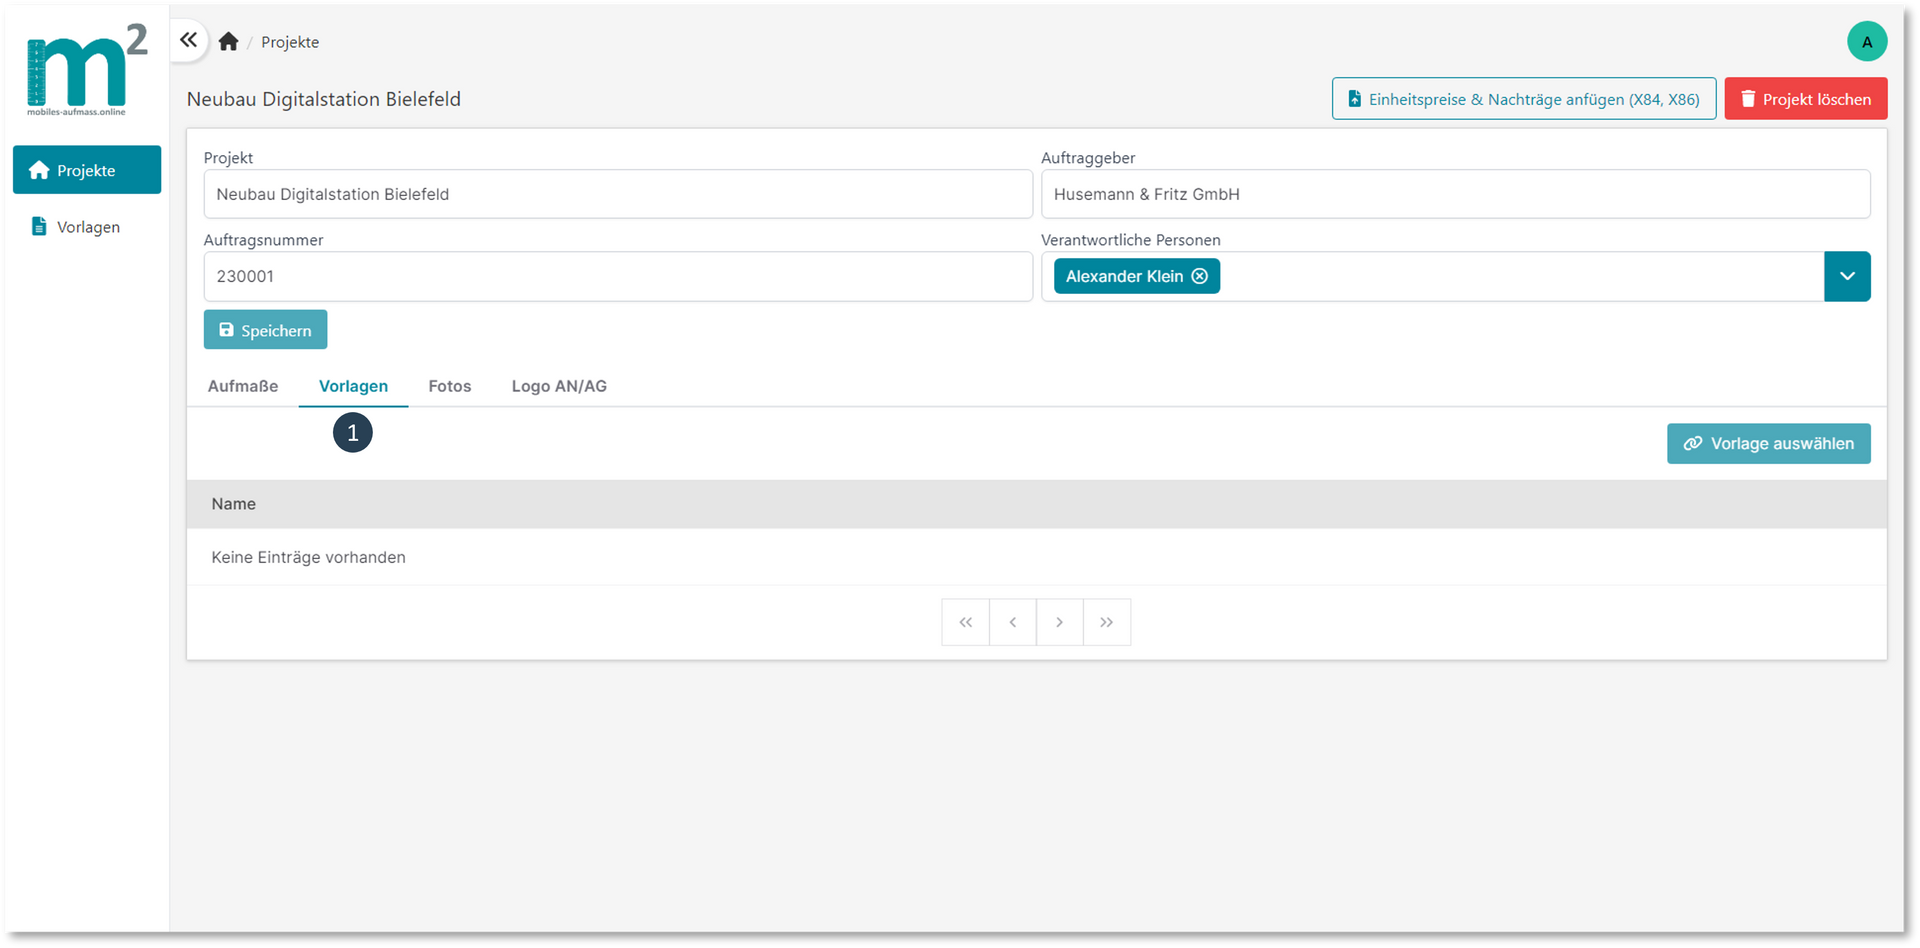Collapse the sidebar with double-chevron icon
The width and height of the screenshot is (1920, 948).
point(189,41)
